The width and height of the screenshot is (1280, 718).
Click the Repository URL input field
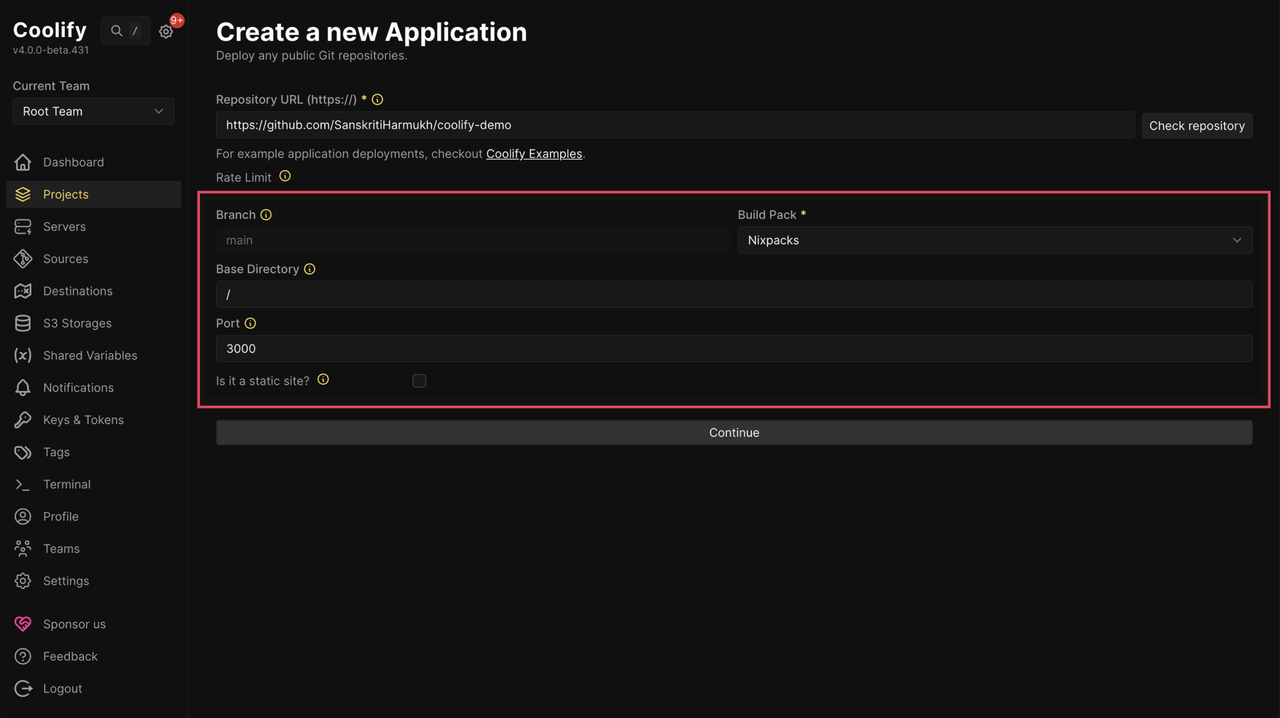click(675, 125)
